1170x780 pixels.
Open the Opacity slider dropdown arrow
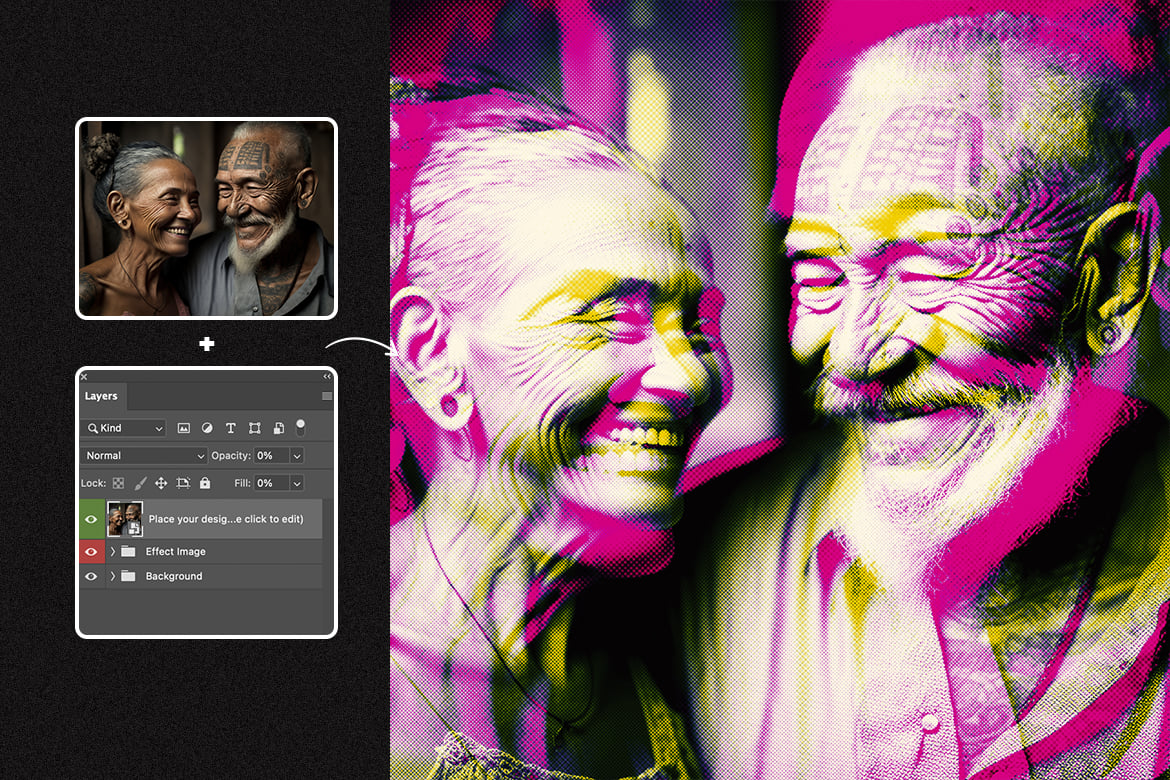297,455
